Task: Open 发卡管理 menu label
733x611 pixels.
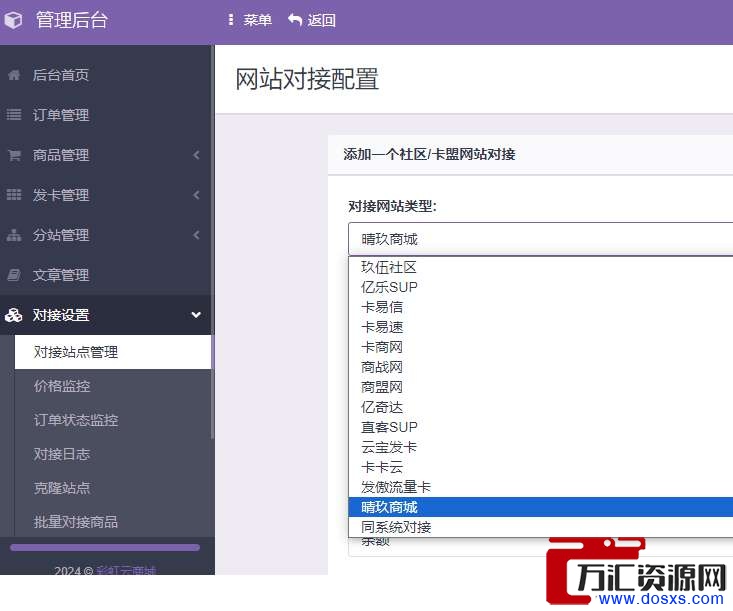Action: (x=61, y=194)
